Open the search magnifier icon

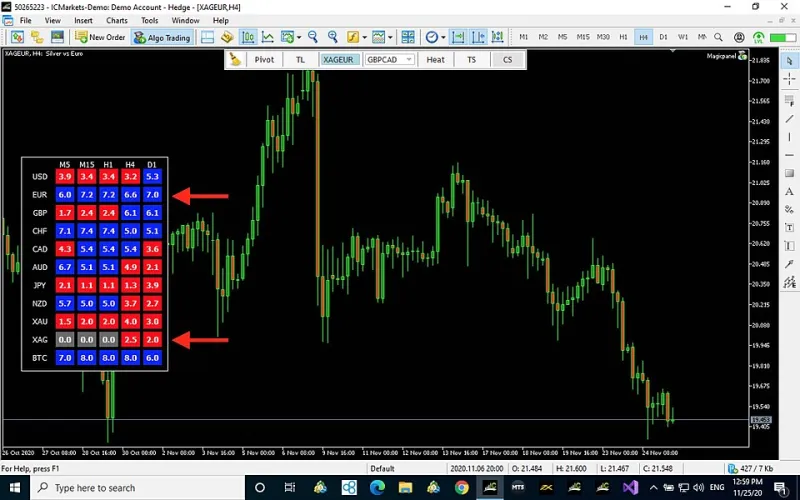(718, 37)
